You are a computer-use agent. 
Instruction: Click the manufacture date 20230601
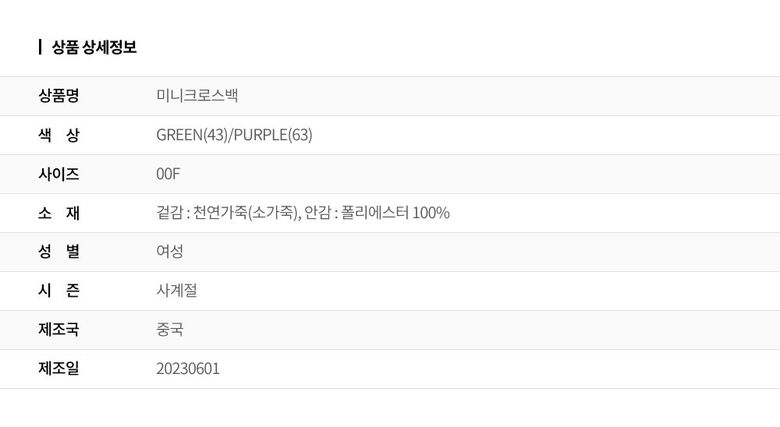tap(188, 369)
